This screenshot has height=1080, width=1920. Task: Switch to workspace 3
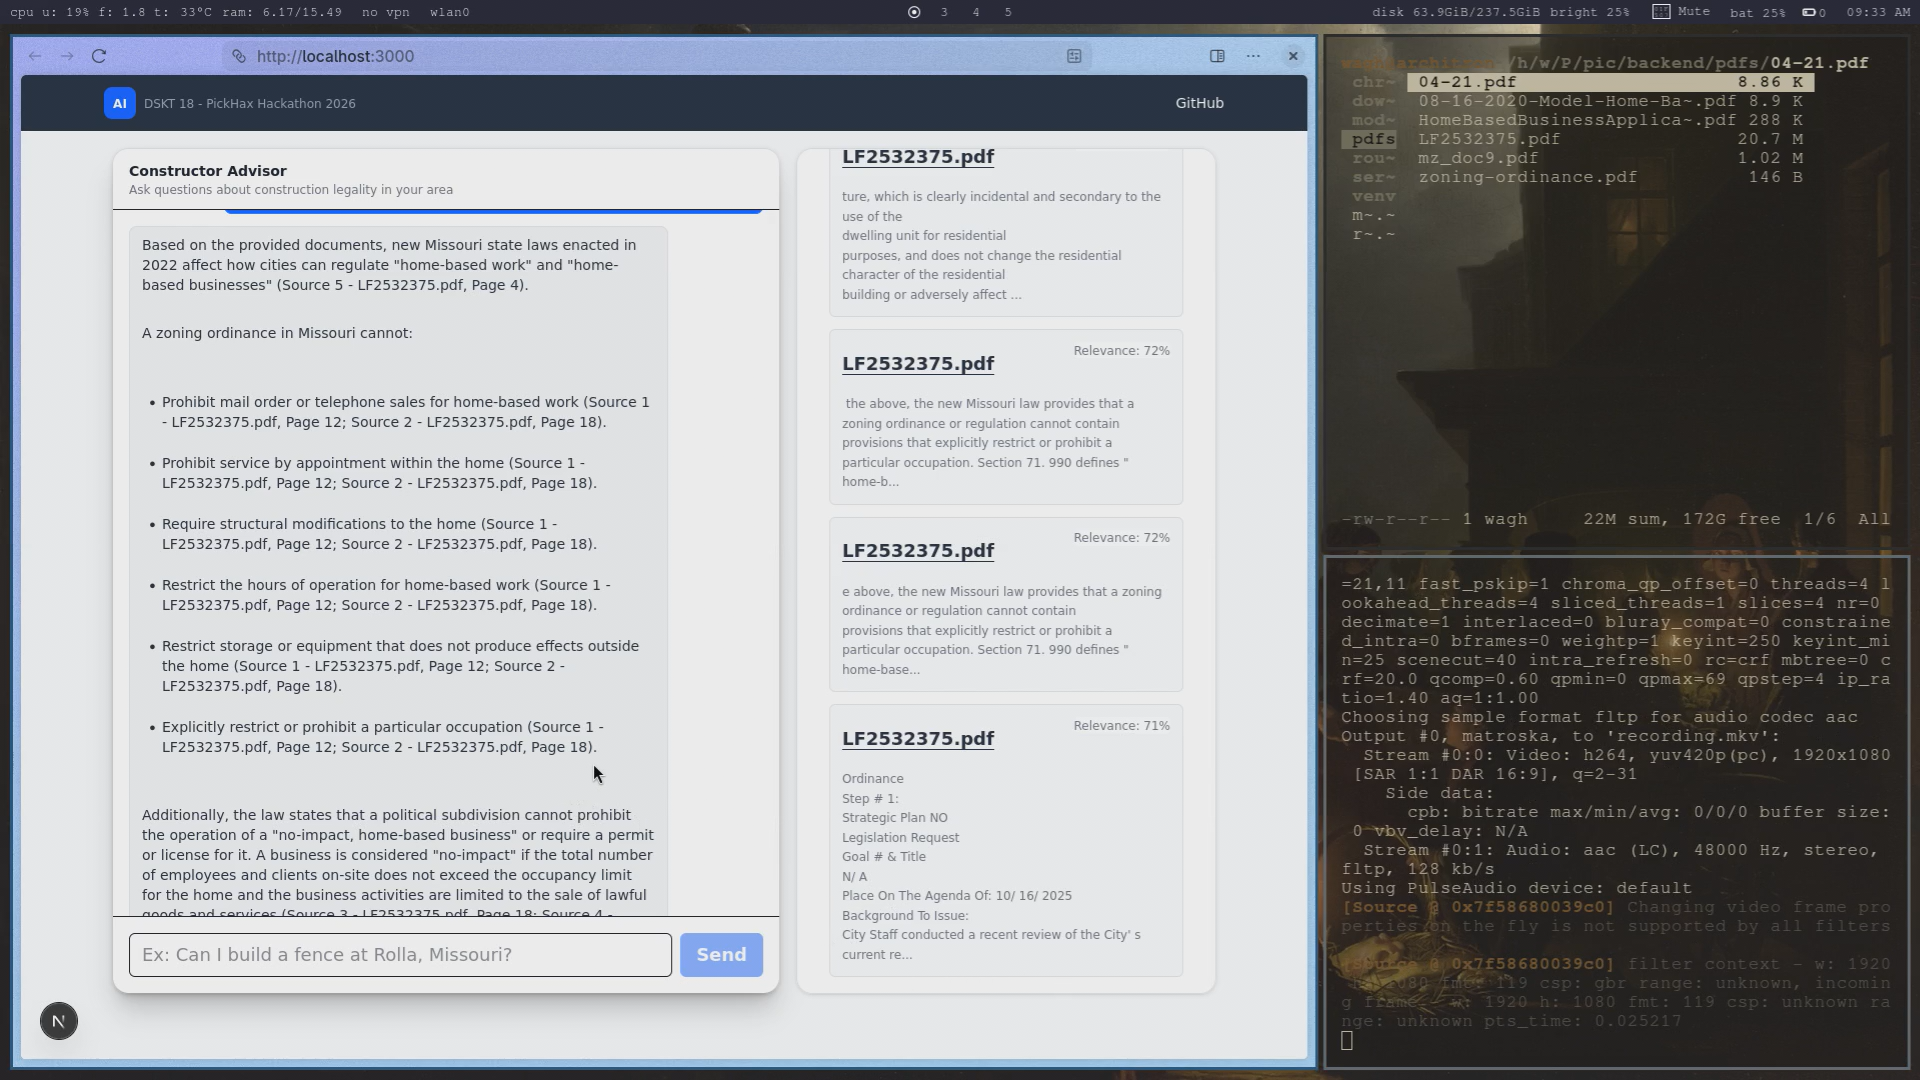coord(944,12)
